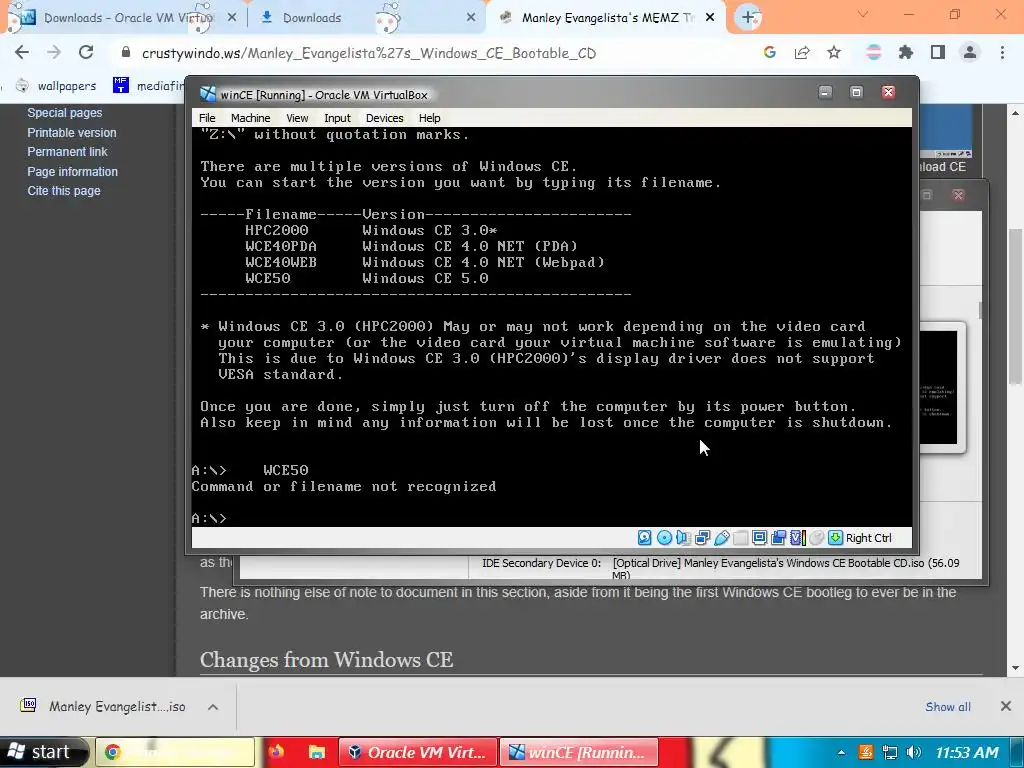The image size is (1024, 768).
Task: Click the display settings icon in VM status bar
Action: [759, 537]
